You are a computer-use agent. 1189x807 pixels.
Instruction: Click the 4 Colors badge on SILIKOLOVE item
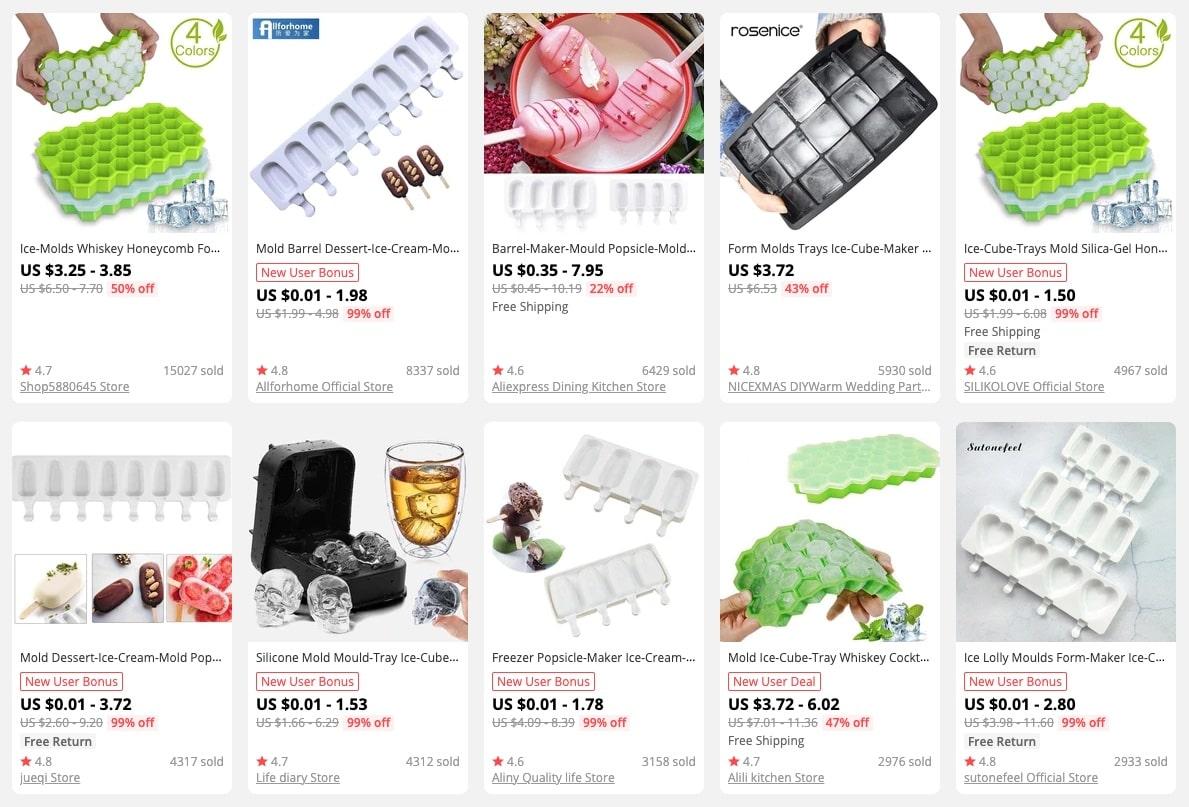pos(1140,43)
